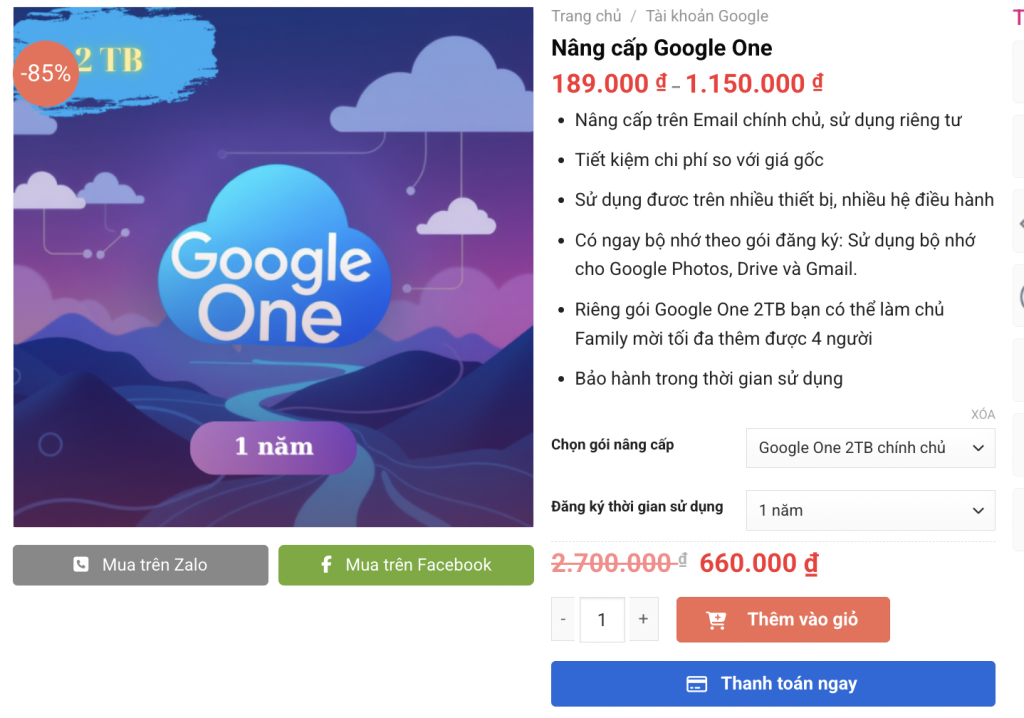Focus the product quantity input field
Image resolution: width=1024 pixels, height=718 pixels.
tap(602, 620)
